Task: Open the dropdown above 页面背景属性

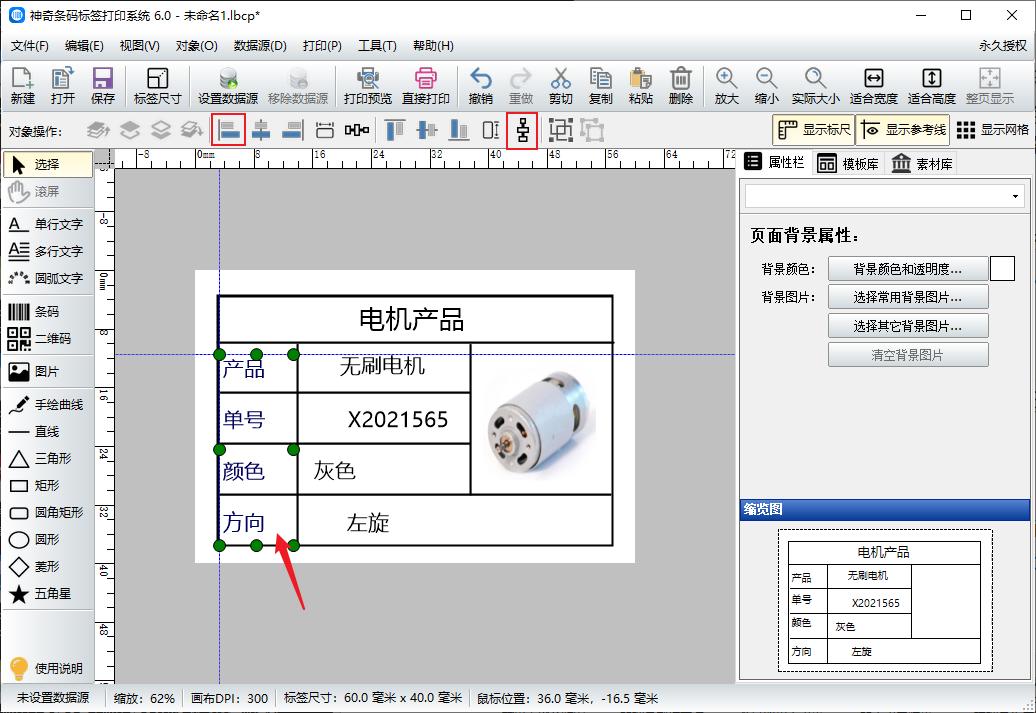Action: 885,196
